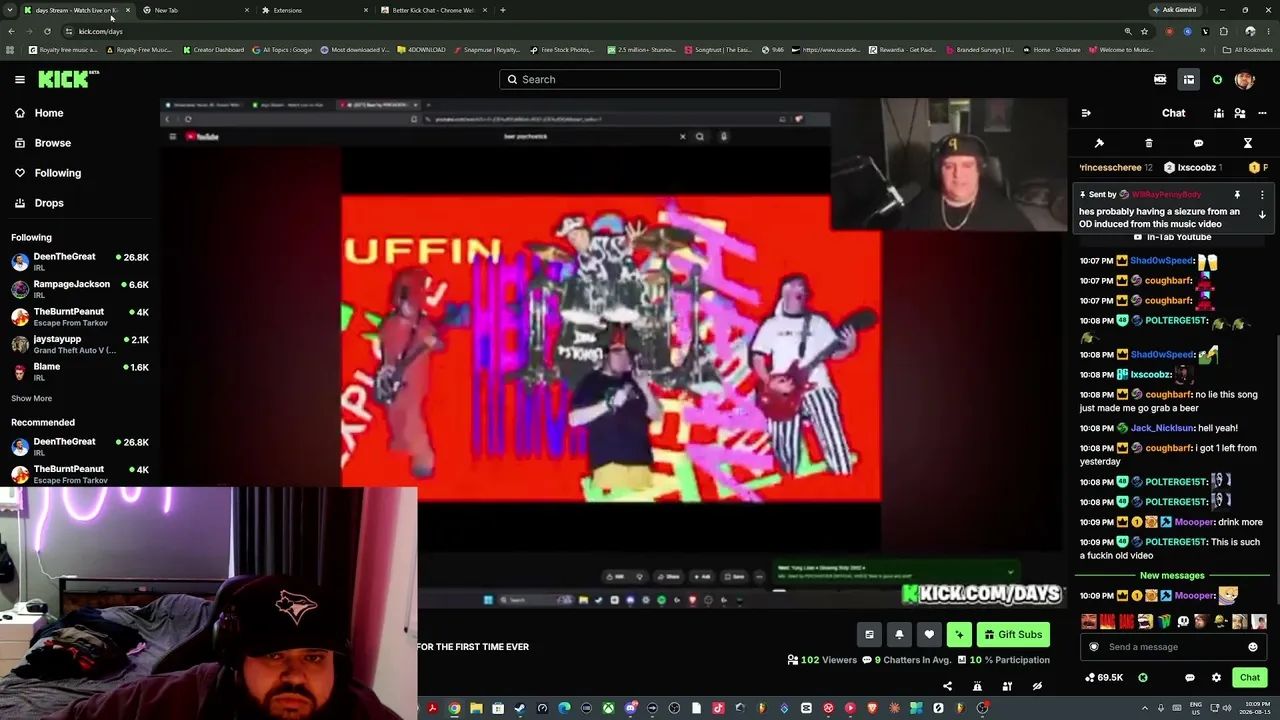Click the tools icon below stream
1280x720 pixels.
(1007, 686)
